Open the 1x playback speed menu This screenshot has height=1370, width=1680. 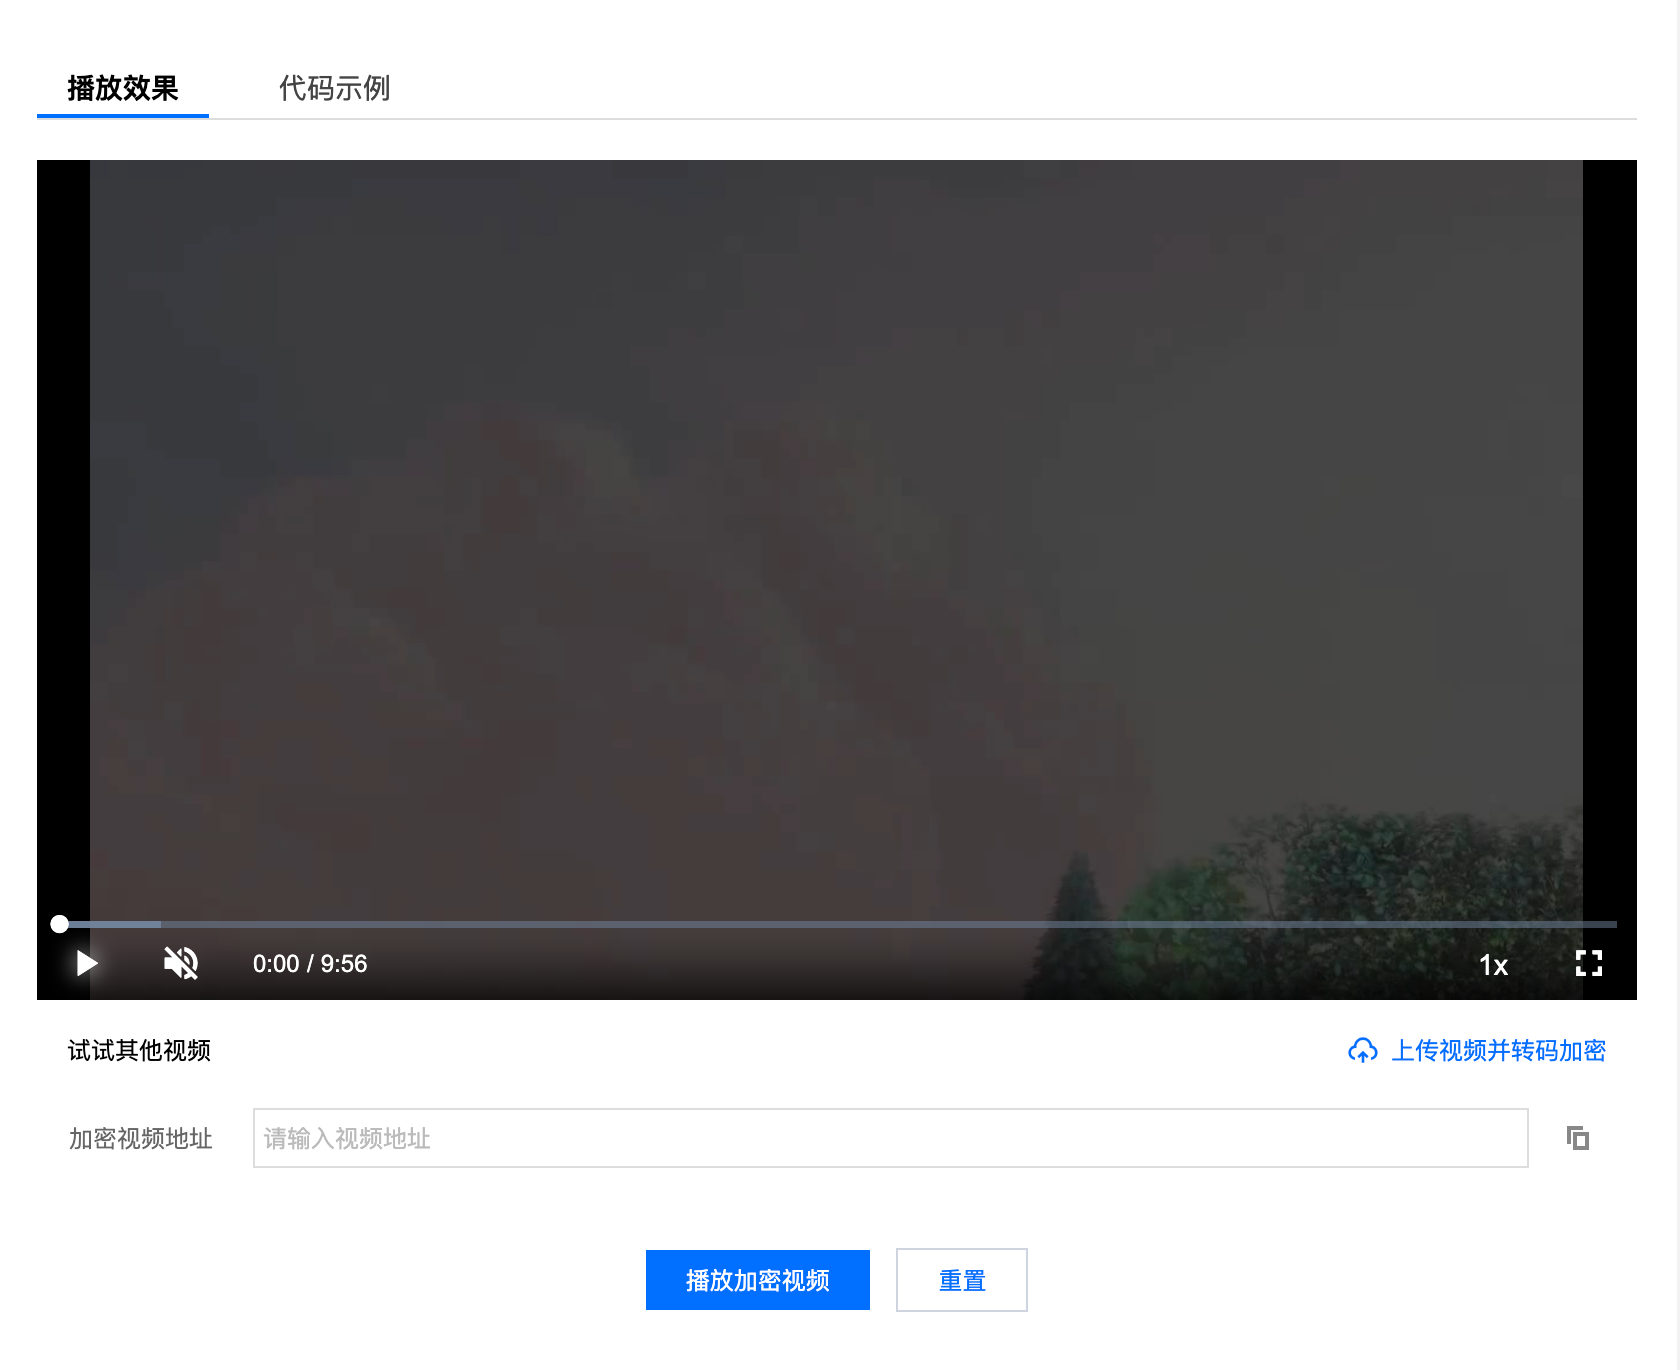pyautogui.click(x=1494, y=965)
